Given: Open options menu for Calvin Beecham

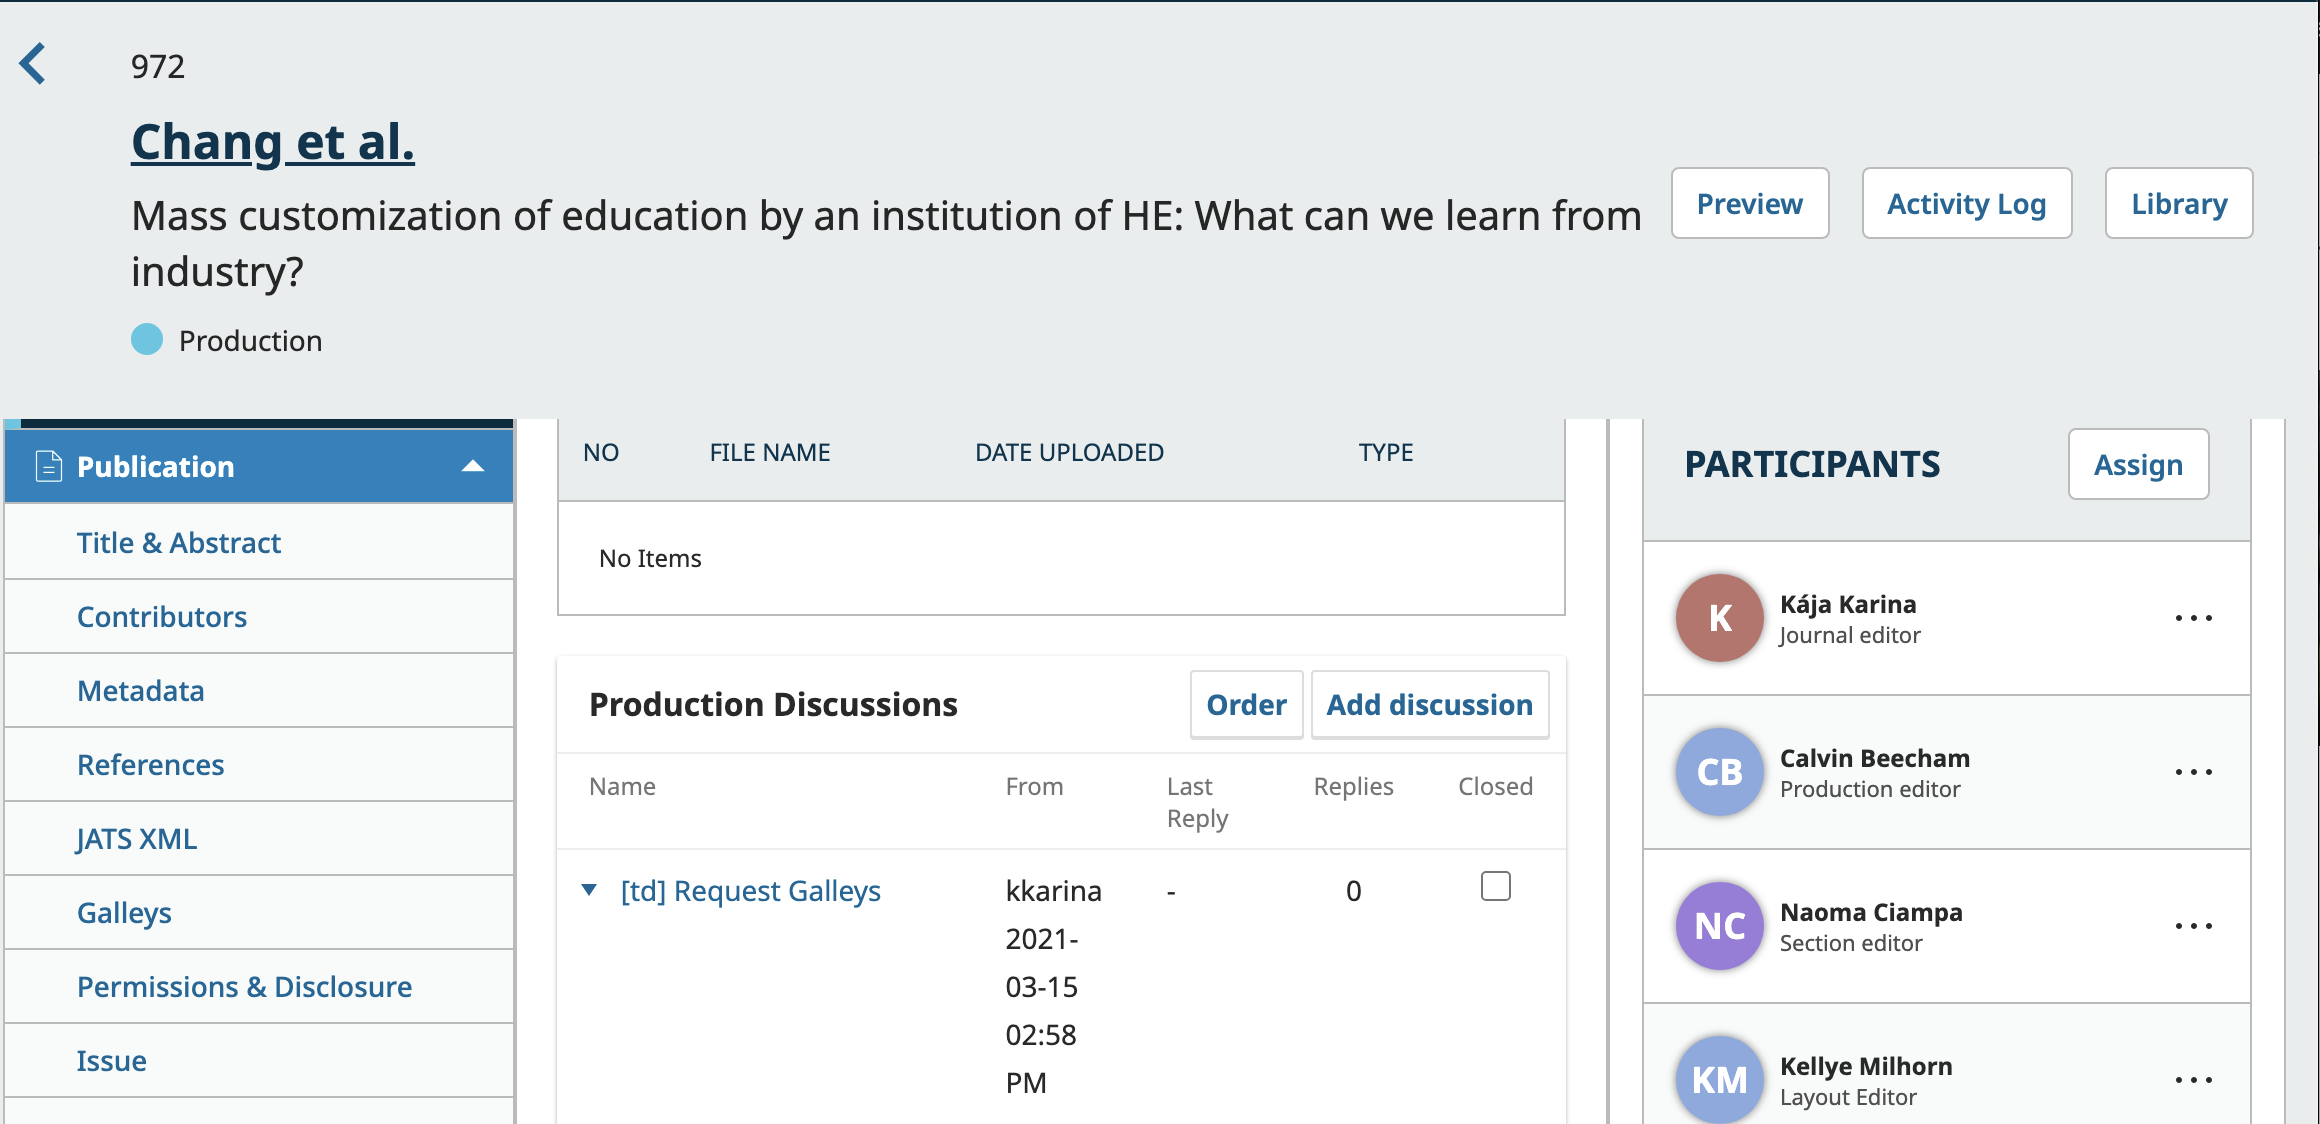Looking at the screenshot, I should (x=2193, y=773).
